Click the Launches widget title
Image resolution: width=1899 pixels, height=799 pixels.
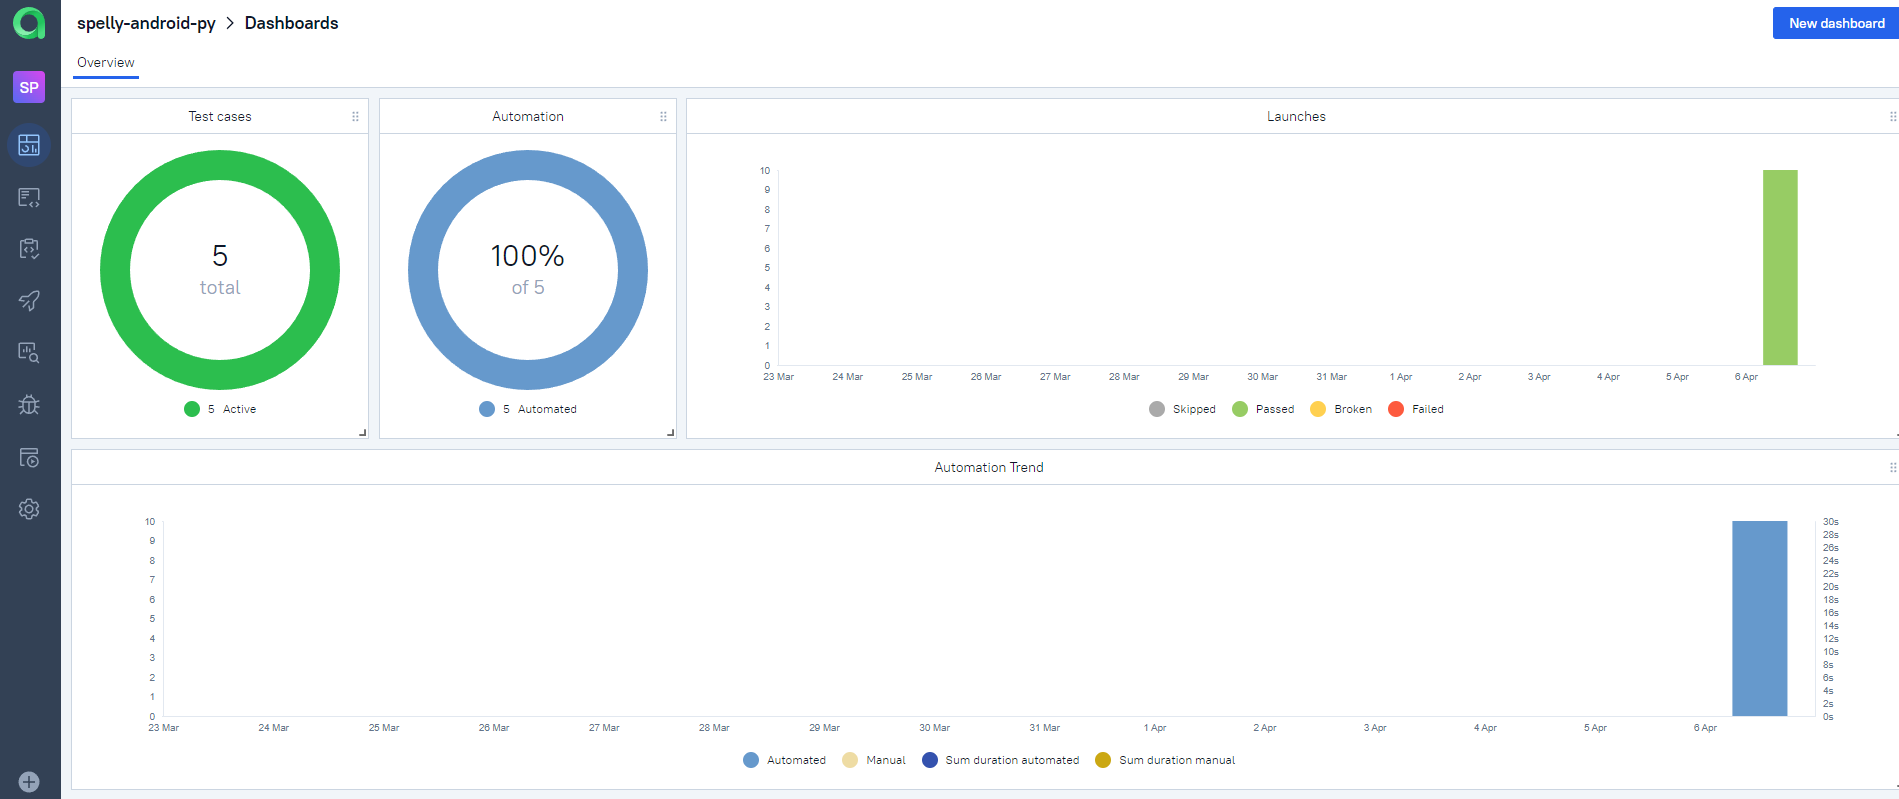pos(1296,117)
